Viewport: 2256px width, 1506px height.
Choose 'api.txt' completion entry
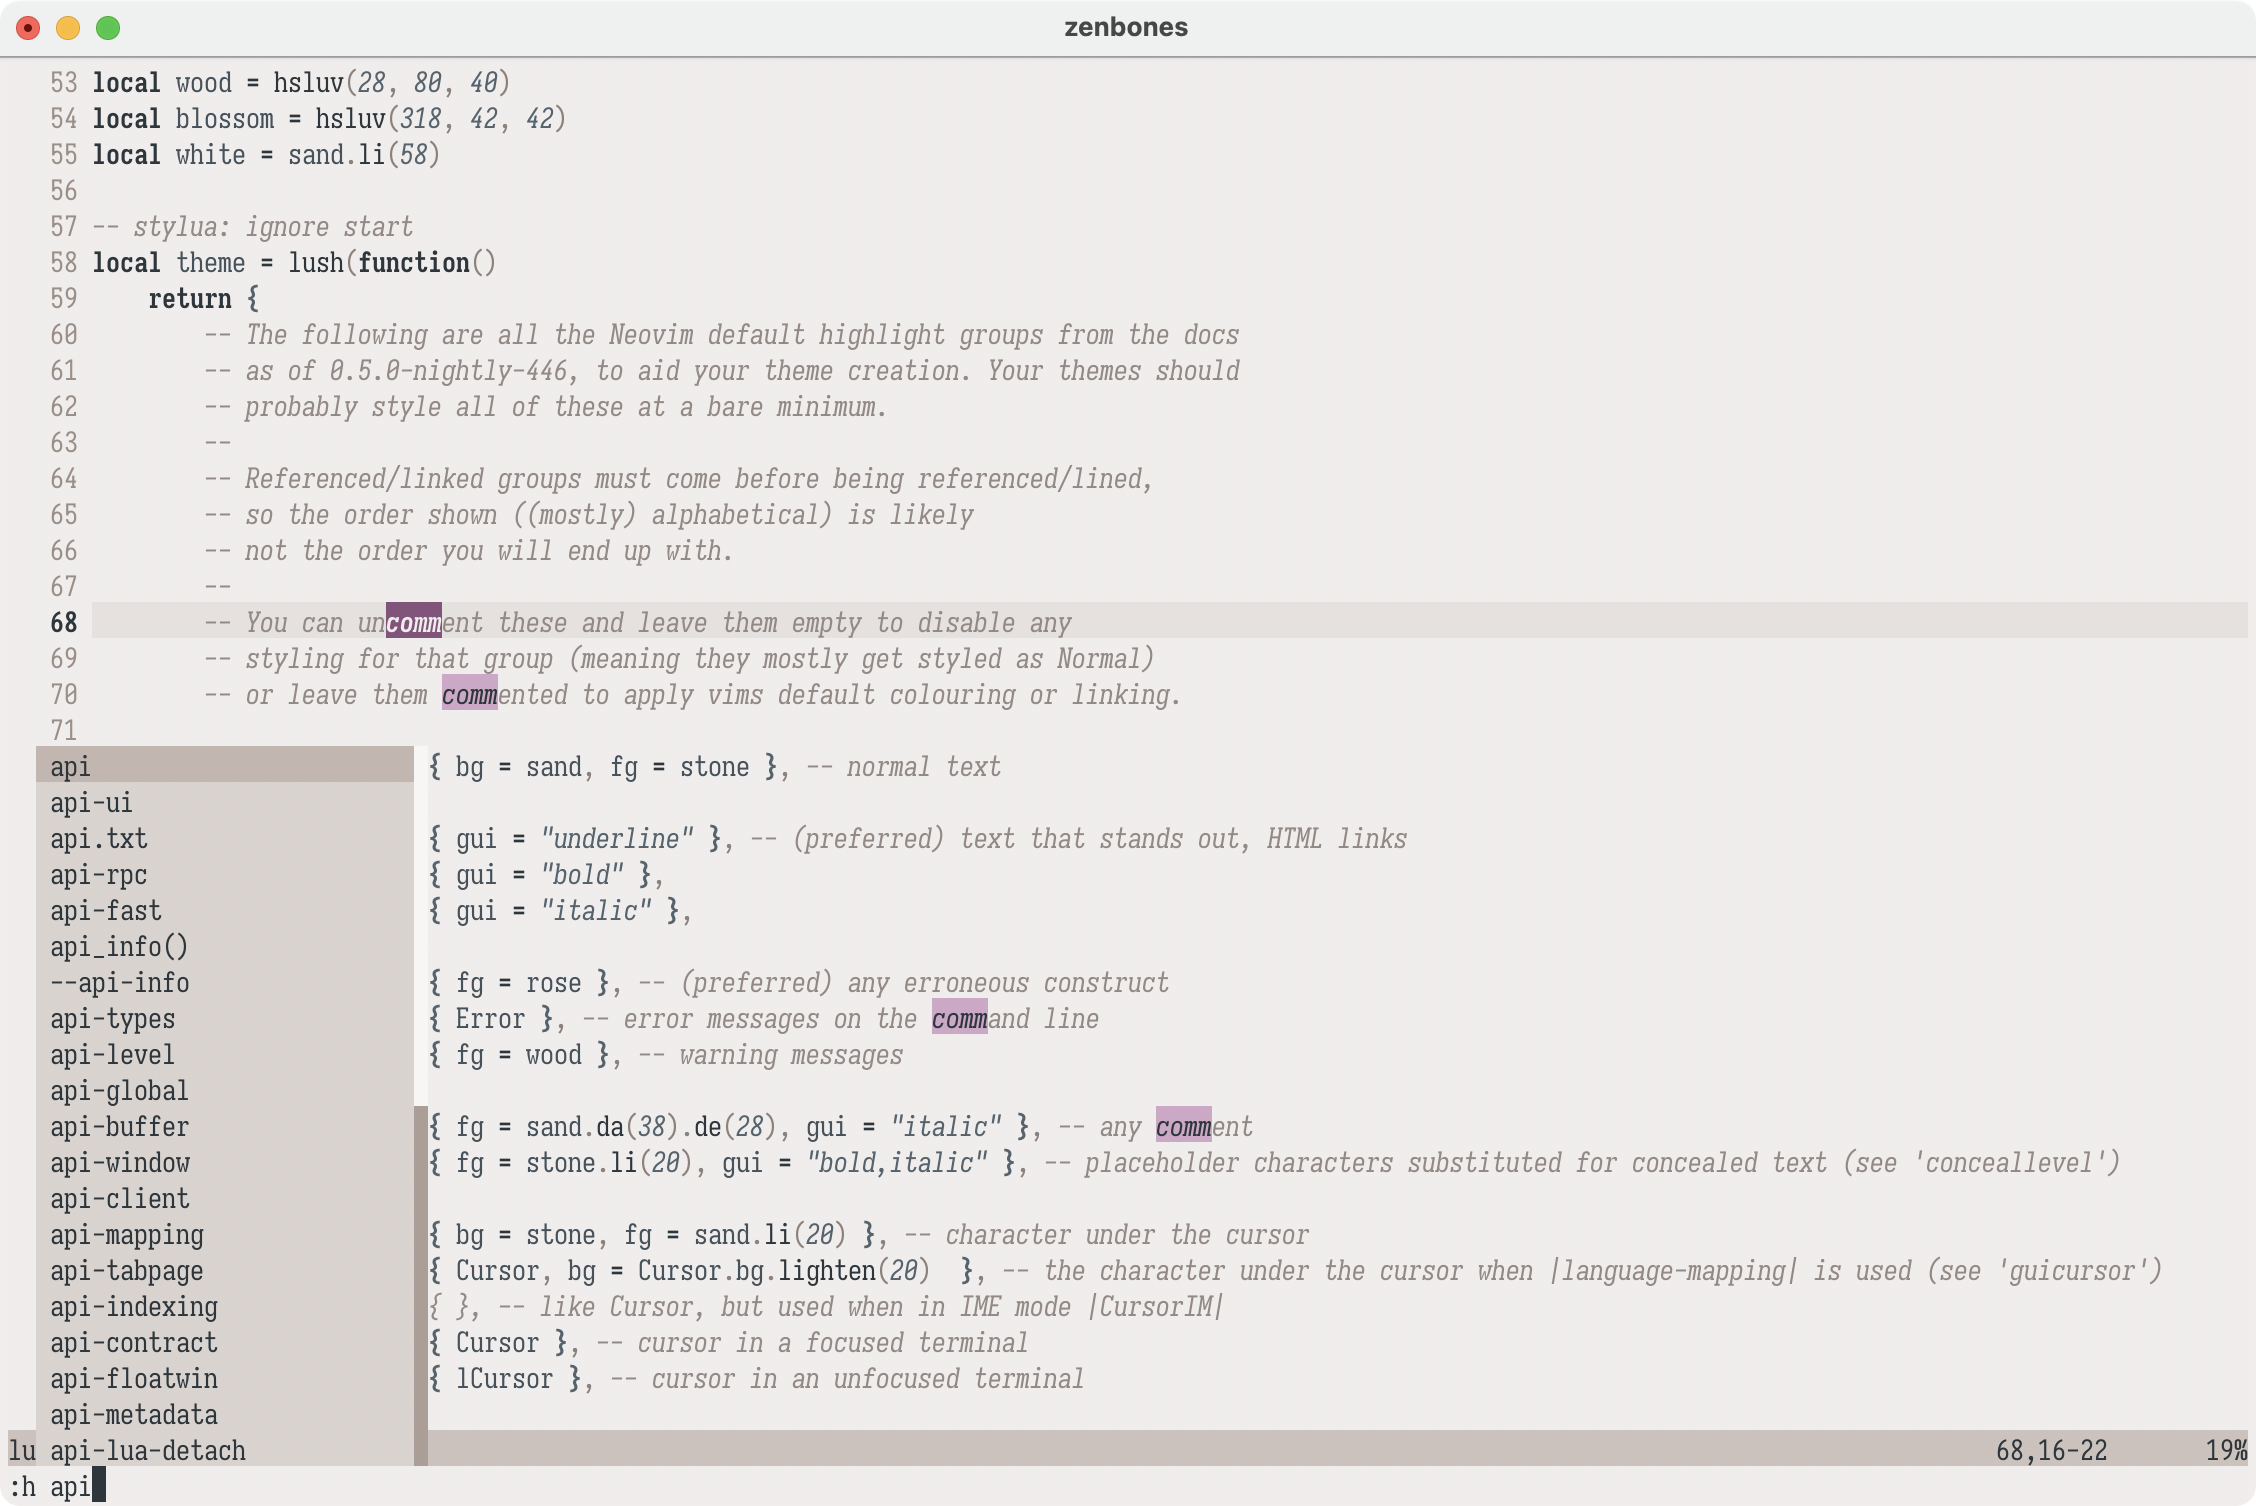(99, 839)
